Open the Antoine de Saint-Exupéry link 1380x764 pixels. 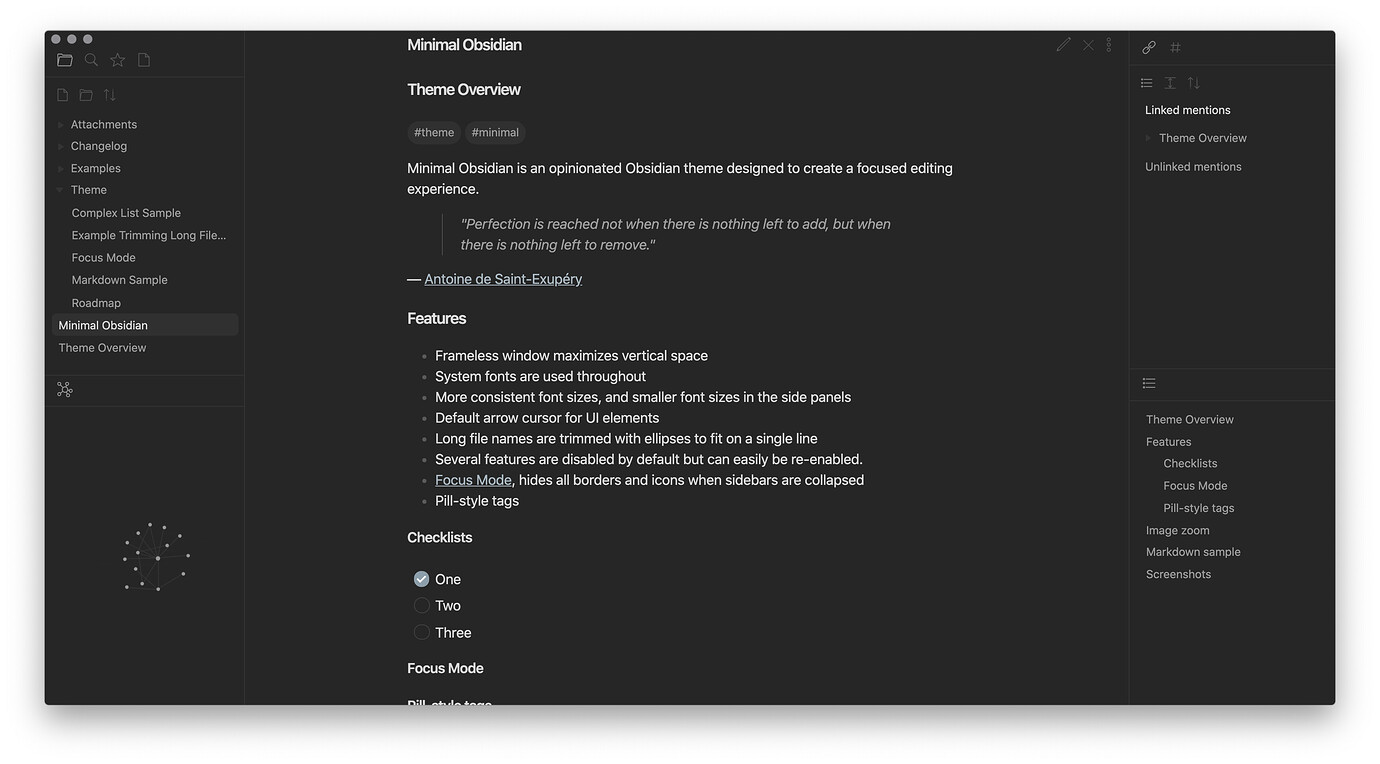tap(503, 279)
